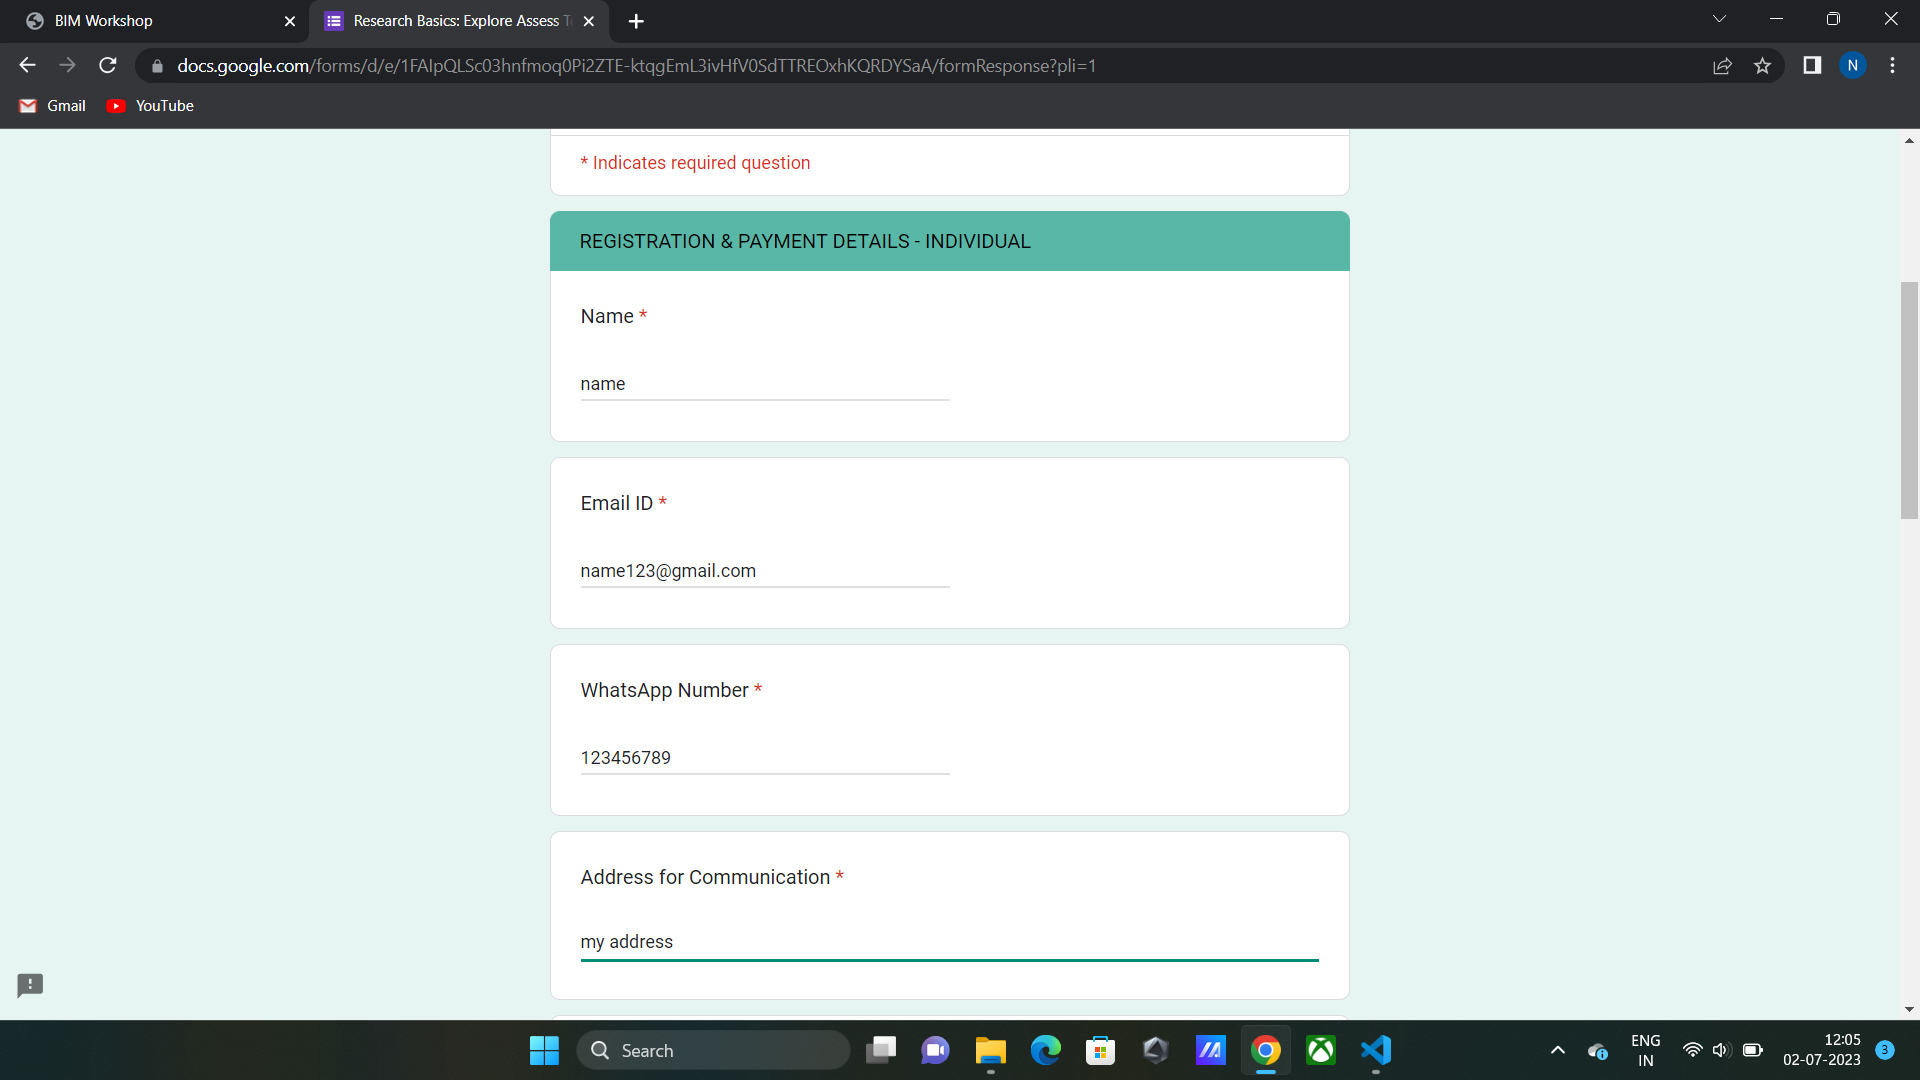
Task: Open the YouTube bookmark
Action: click(x=150, y=106)
